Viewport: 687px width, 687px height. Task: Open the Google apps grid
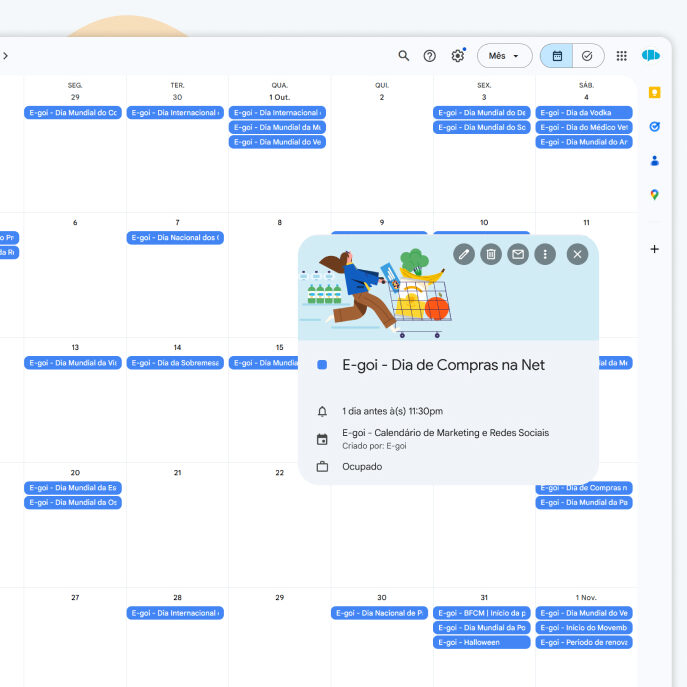(x=622, y=56)
